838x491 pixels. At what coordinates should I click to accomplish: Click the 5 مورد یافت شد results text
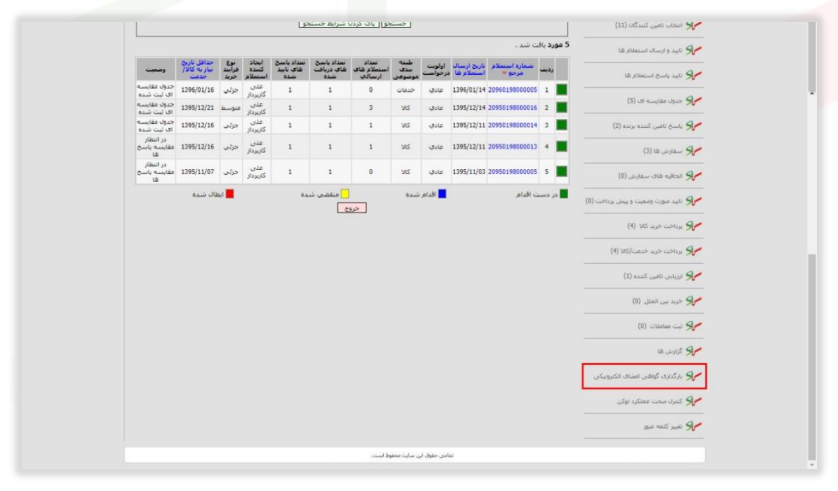tap(542, 45)
